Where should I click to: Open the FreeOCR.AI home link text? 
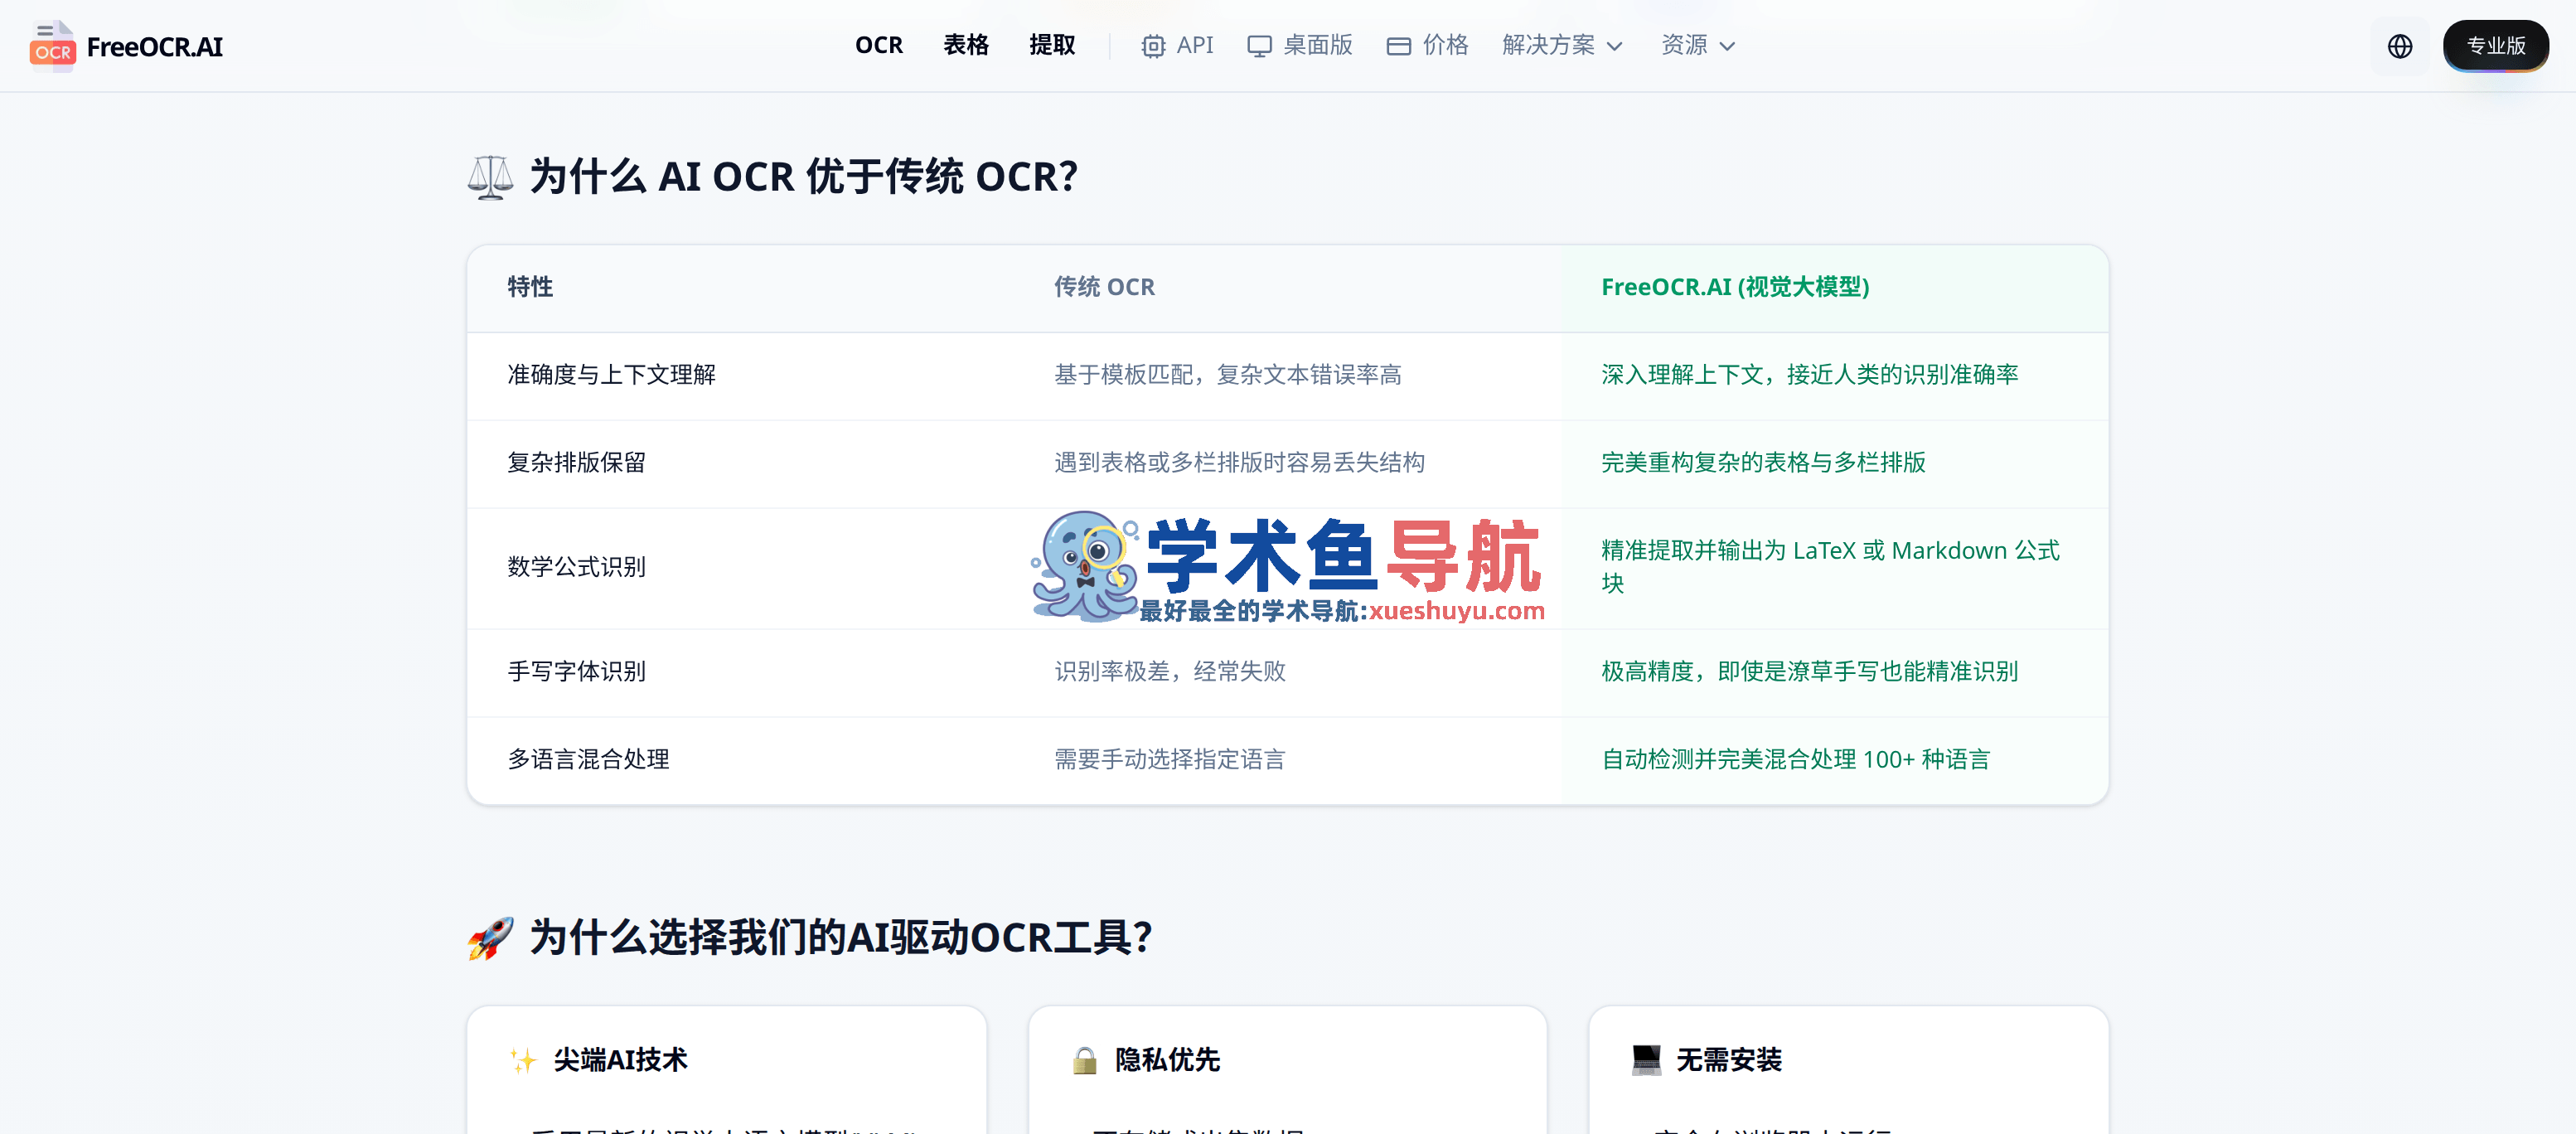154,47
